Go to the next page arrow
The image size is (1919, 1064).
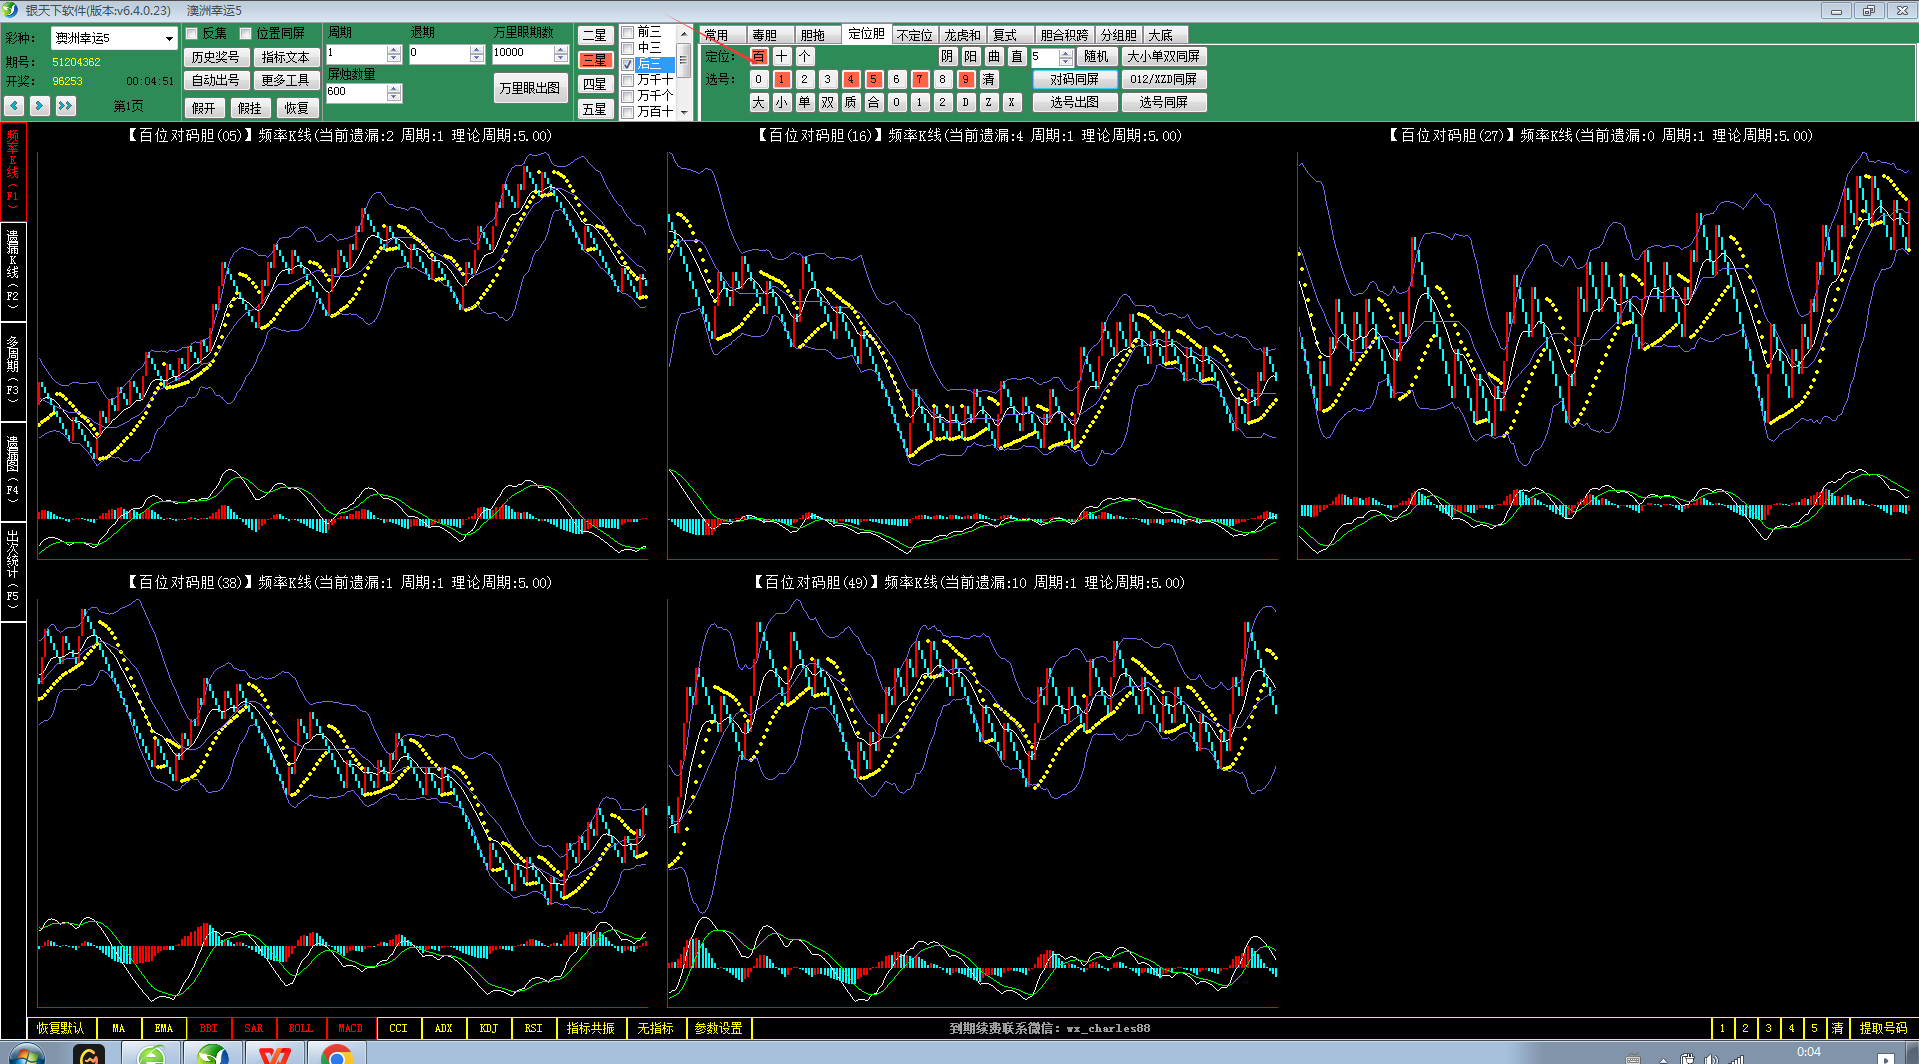coord(39,105)
